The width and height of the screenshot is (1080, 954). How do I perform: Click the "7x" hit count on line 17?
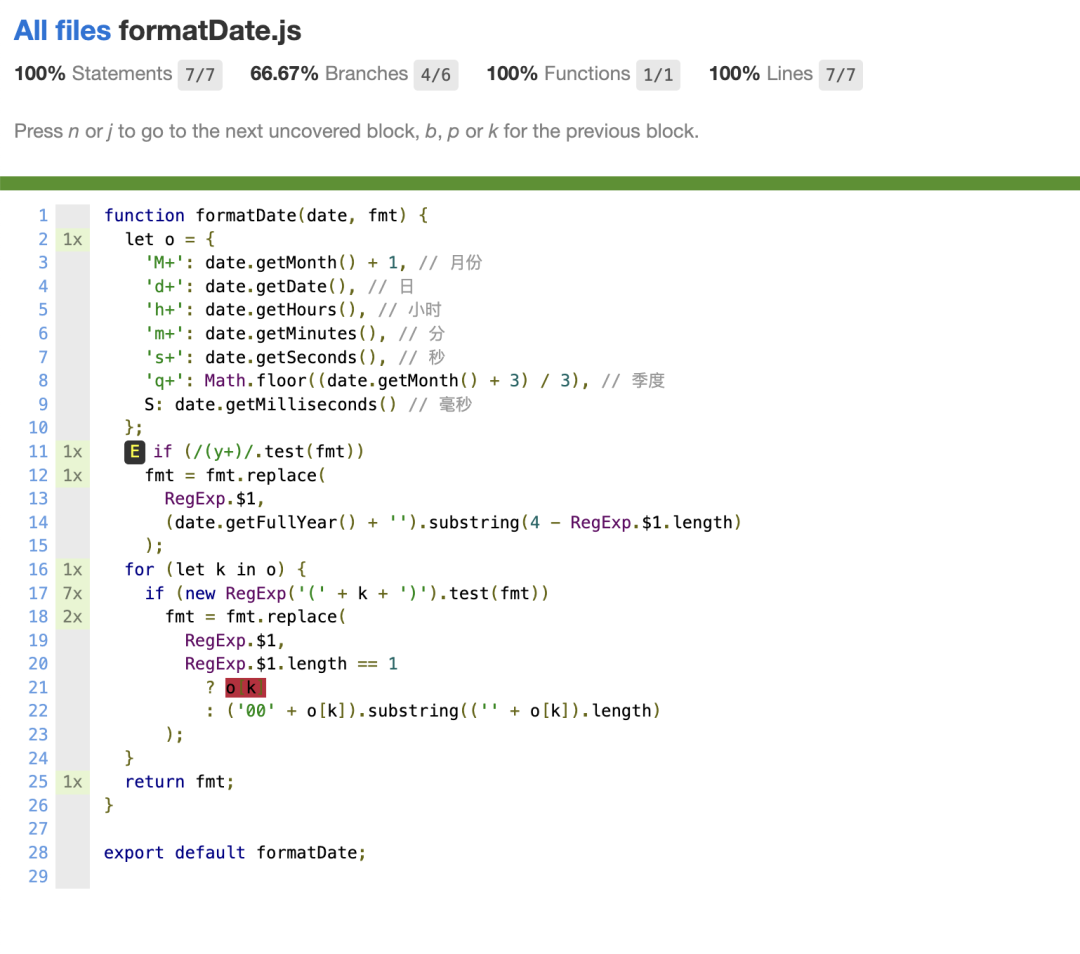click(72, 593)
